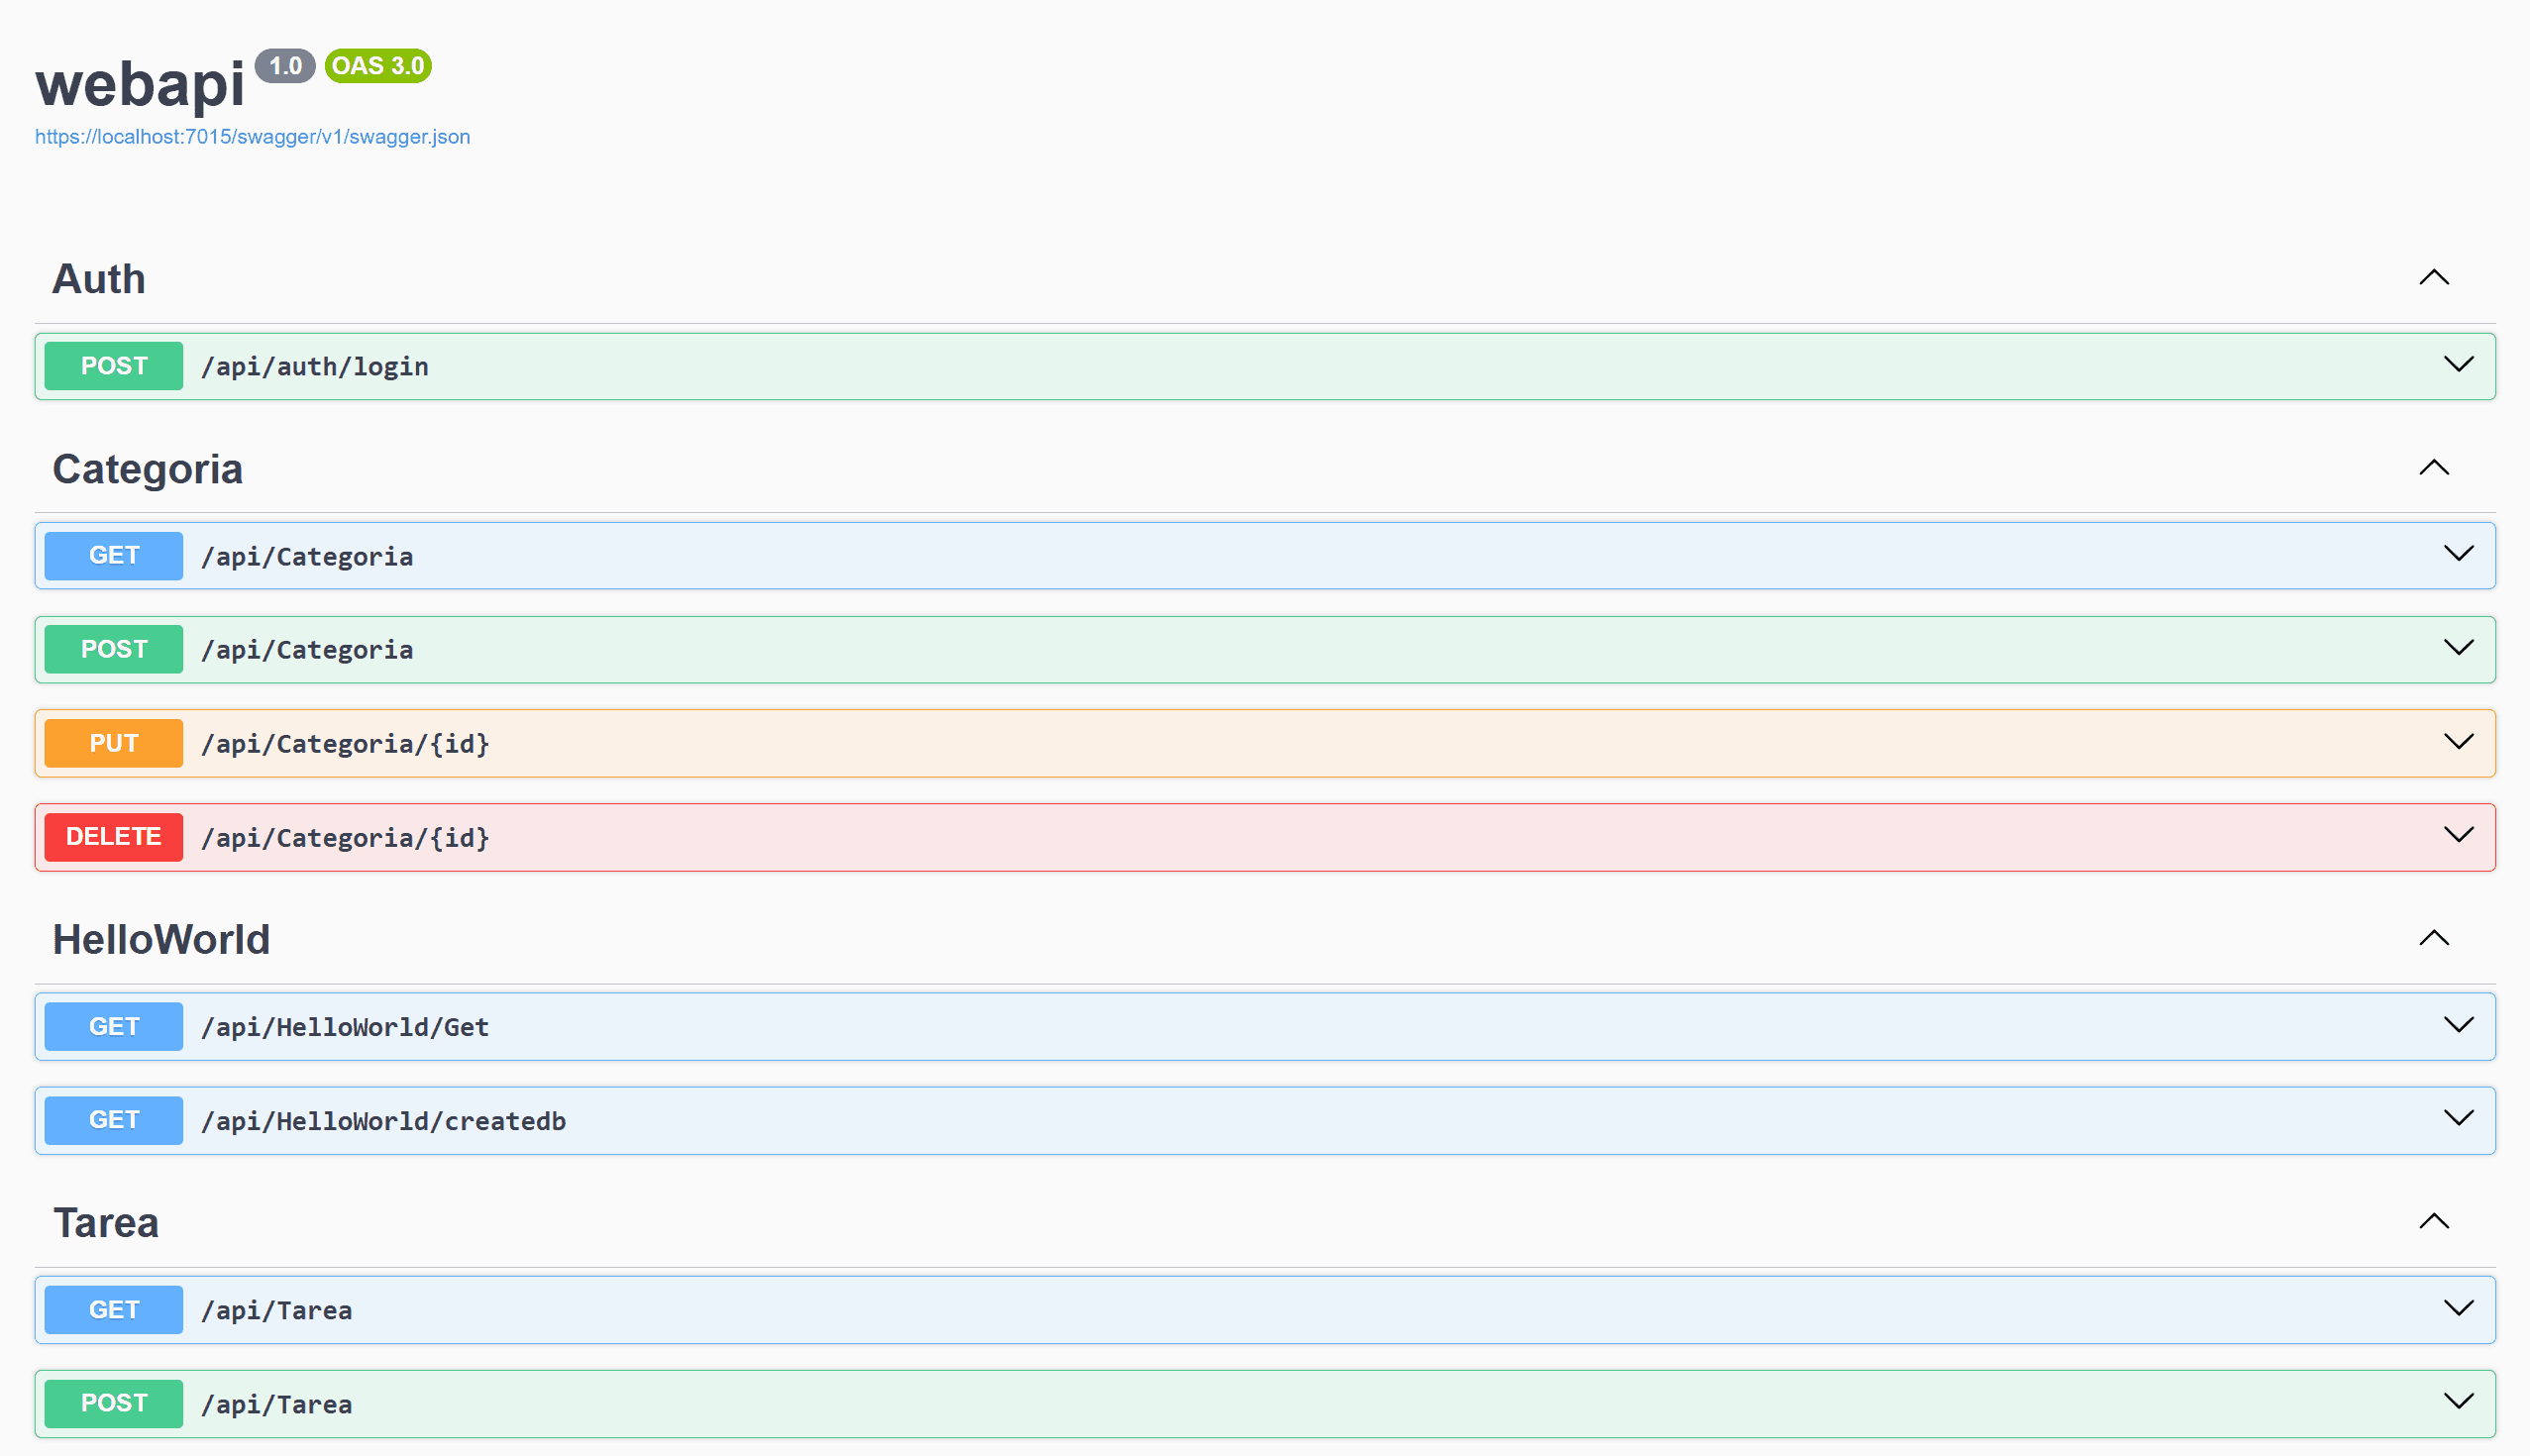
Task: Click path text in GET /api/Categoria row
Action: click(307, 557)
